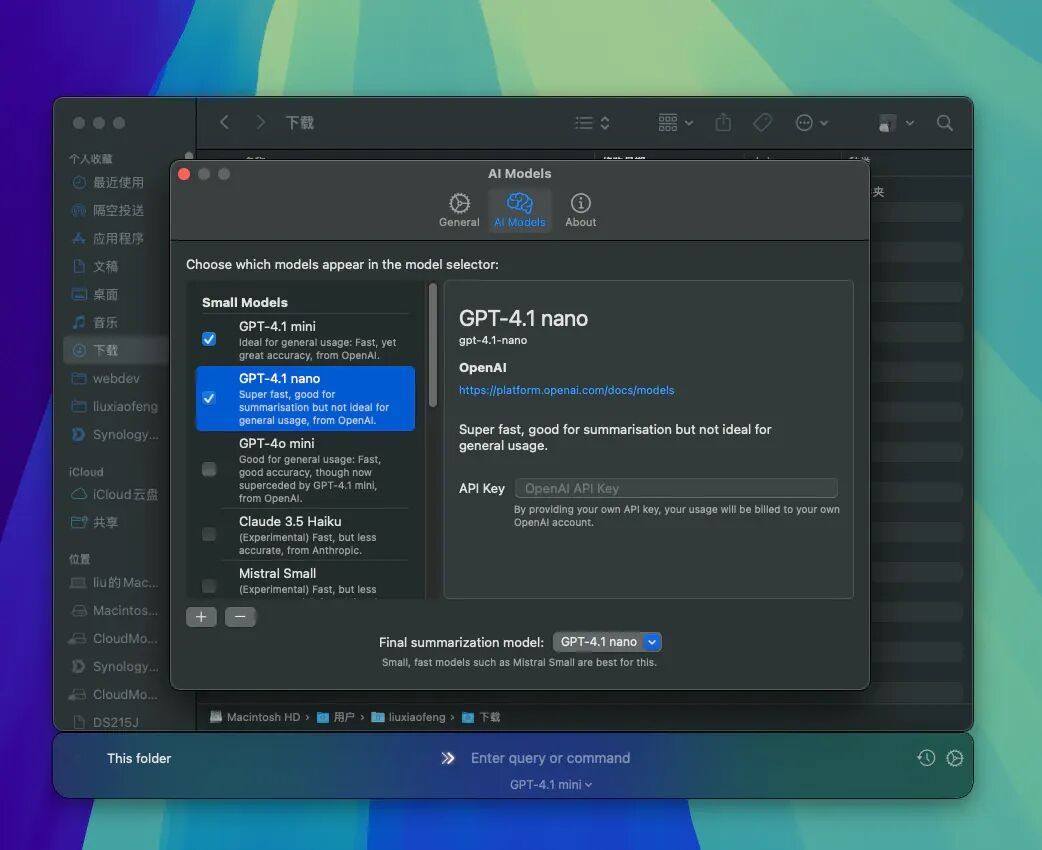
Task: Click 用户 folder in Finder path bar
Action: [x=336, y=717]
